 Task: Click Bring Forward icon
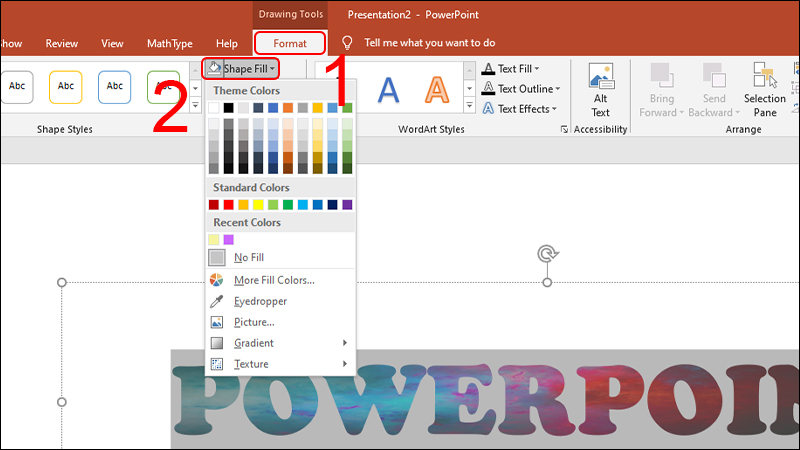click(662, 76)
